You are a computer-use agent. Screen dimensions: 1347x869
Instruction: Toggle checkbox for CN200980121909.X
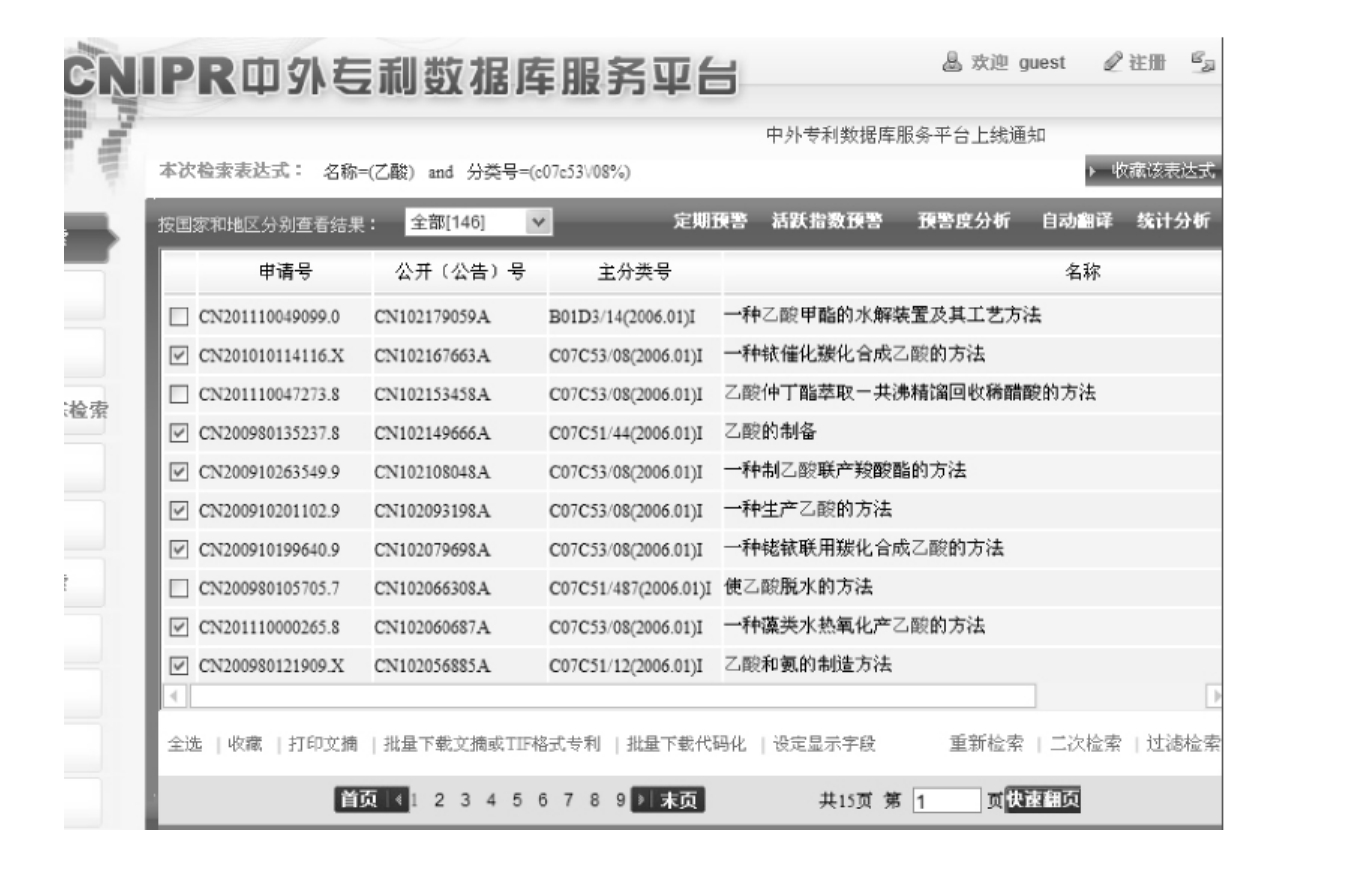tap(179, 664)
